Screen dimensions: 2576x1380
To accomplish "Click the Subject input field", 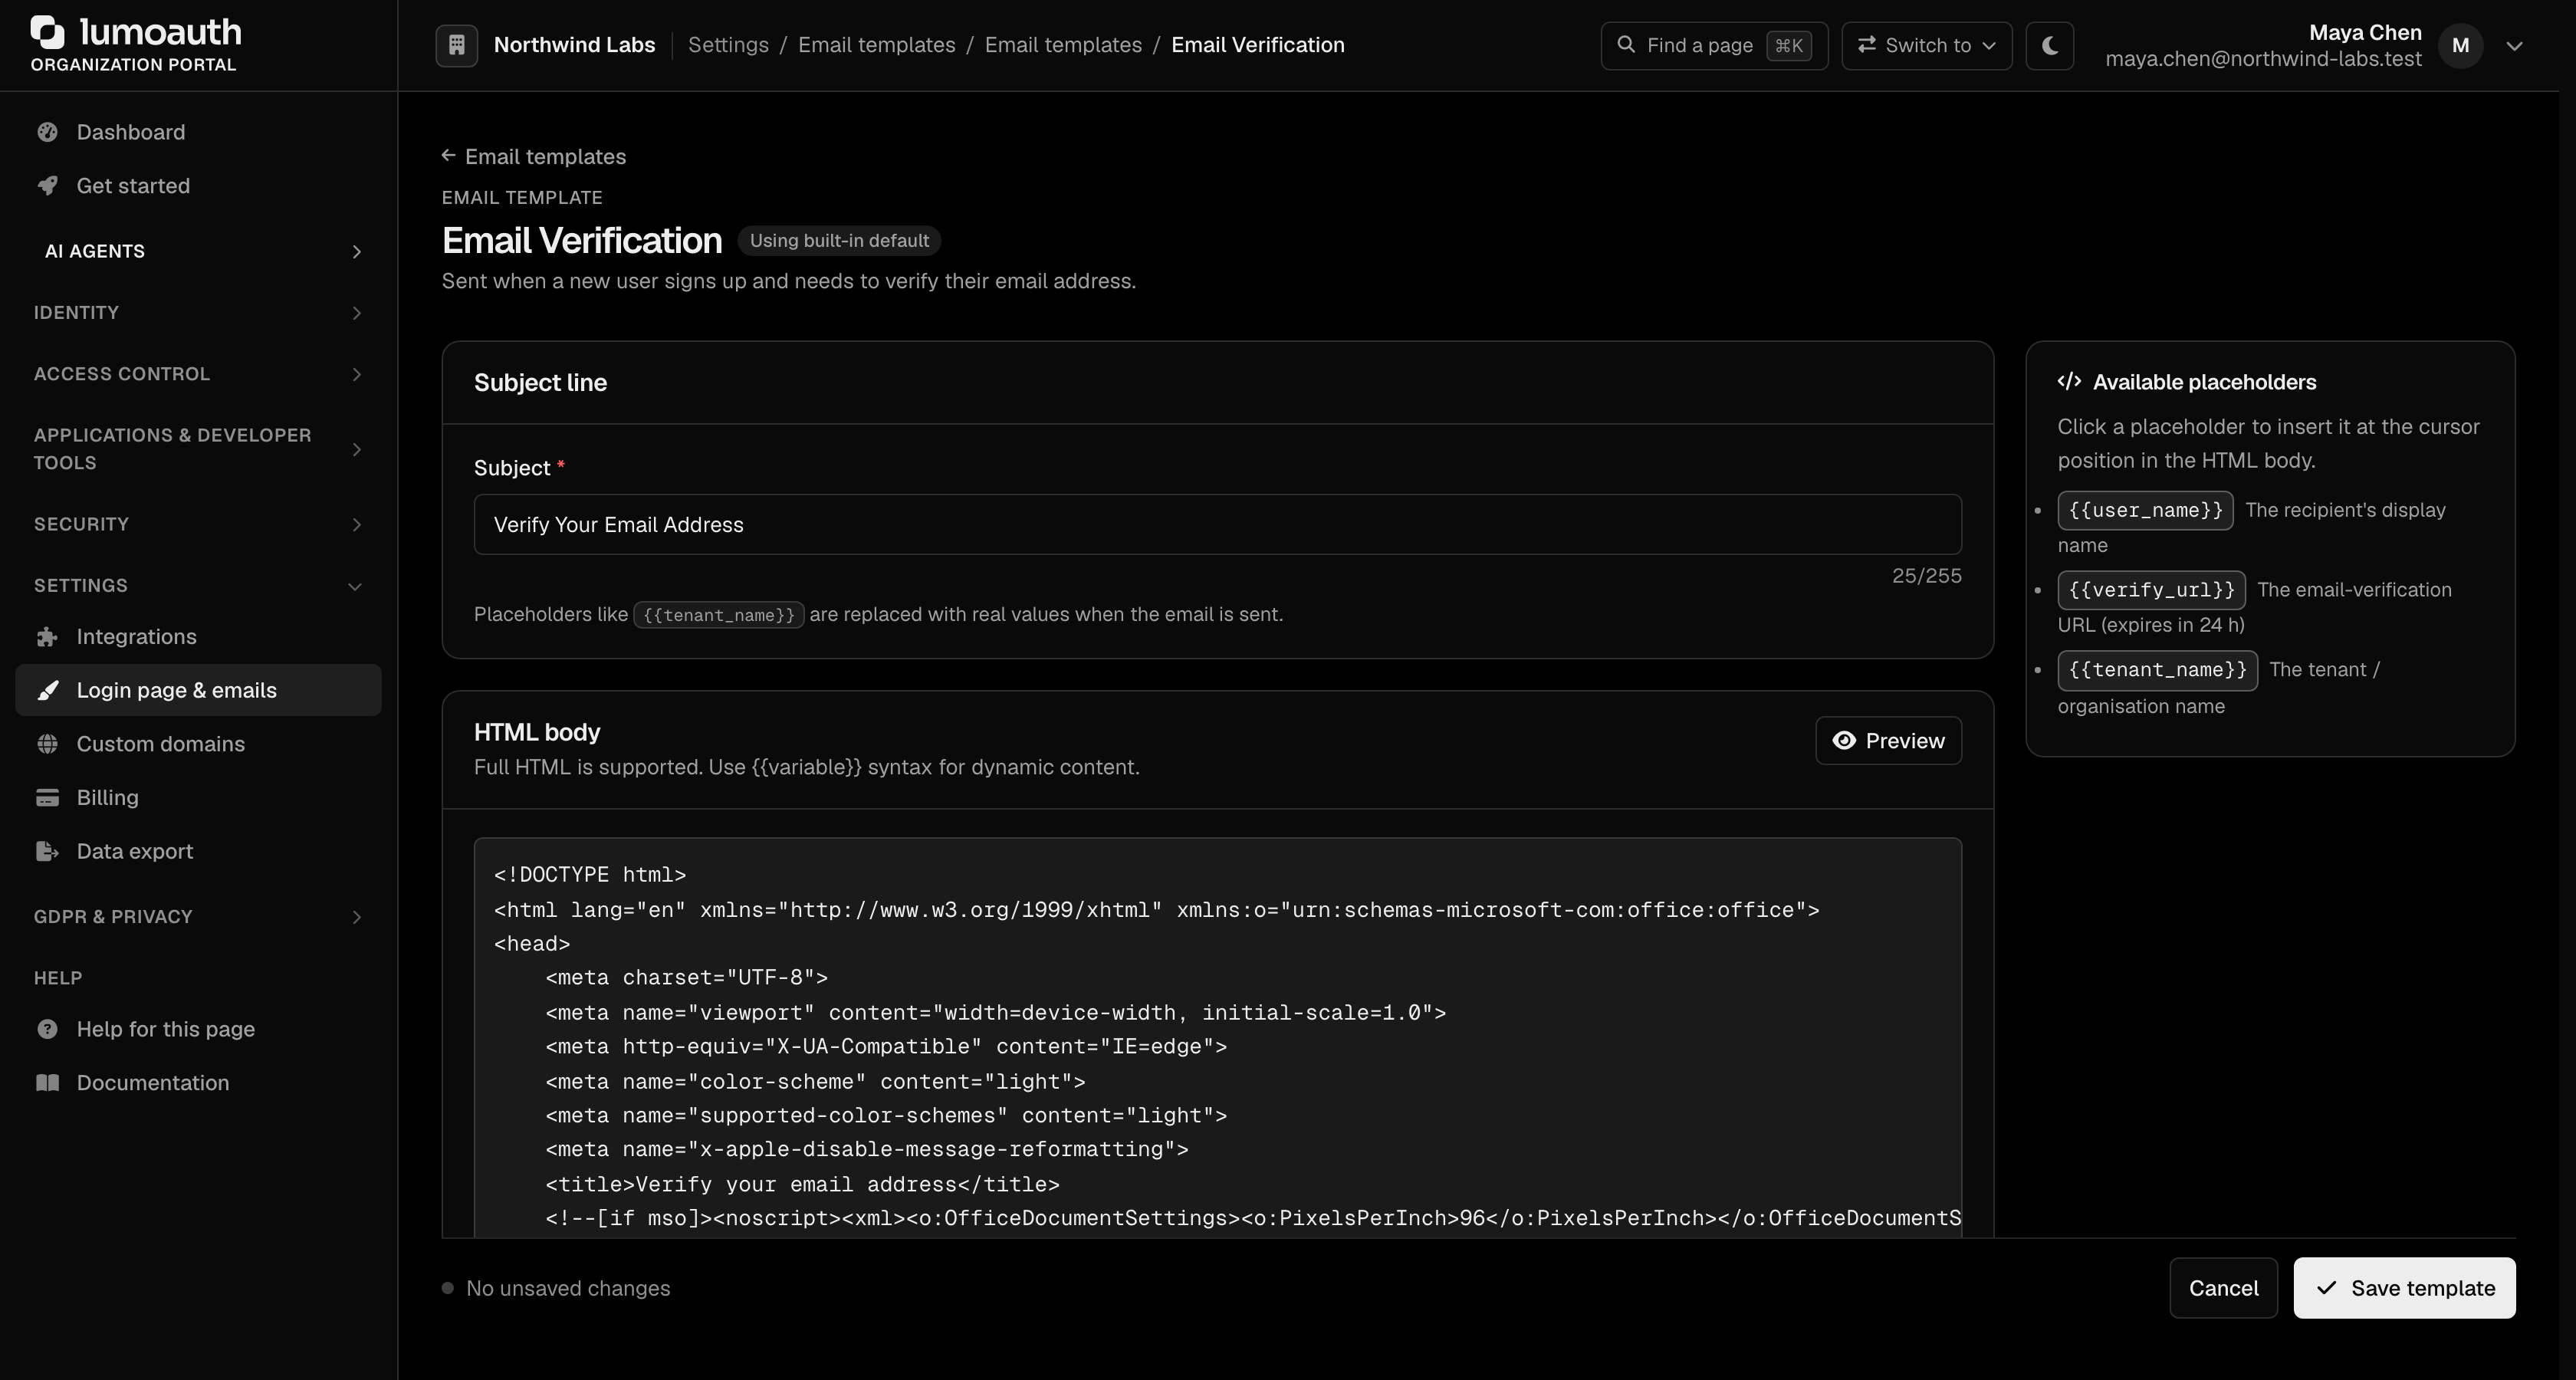I will (1217, 524).
